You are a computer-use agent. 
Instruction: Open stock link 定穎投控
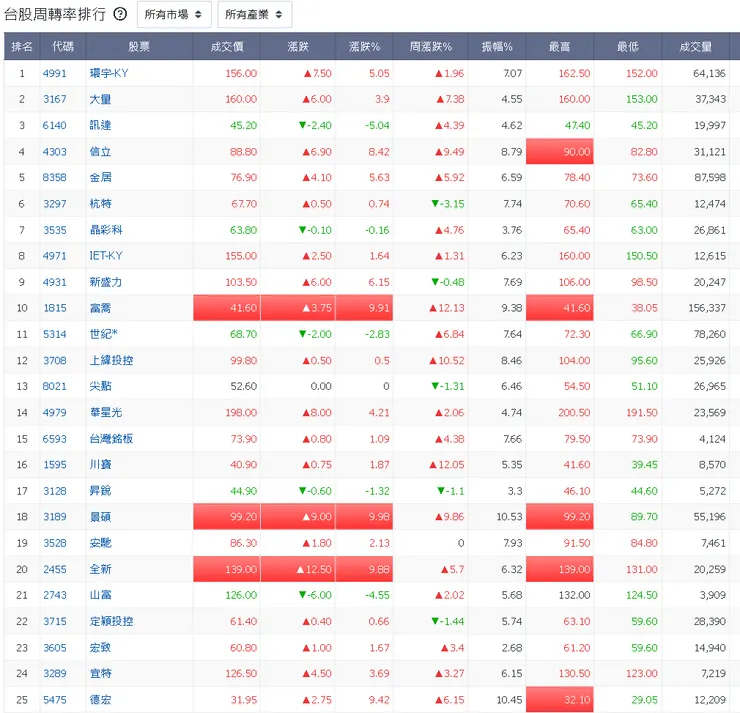111,621
